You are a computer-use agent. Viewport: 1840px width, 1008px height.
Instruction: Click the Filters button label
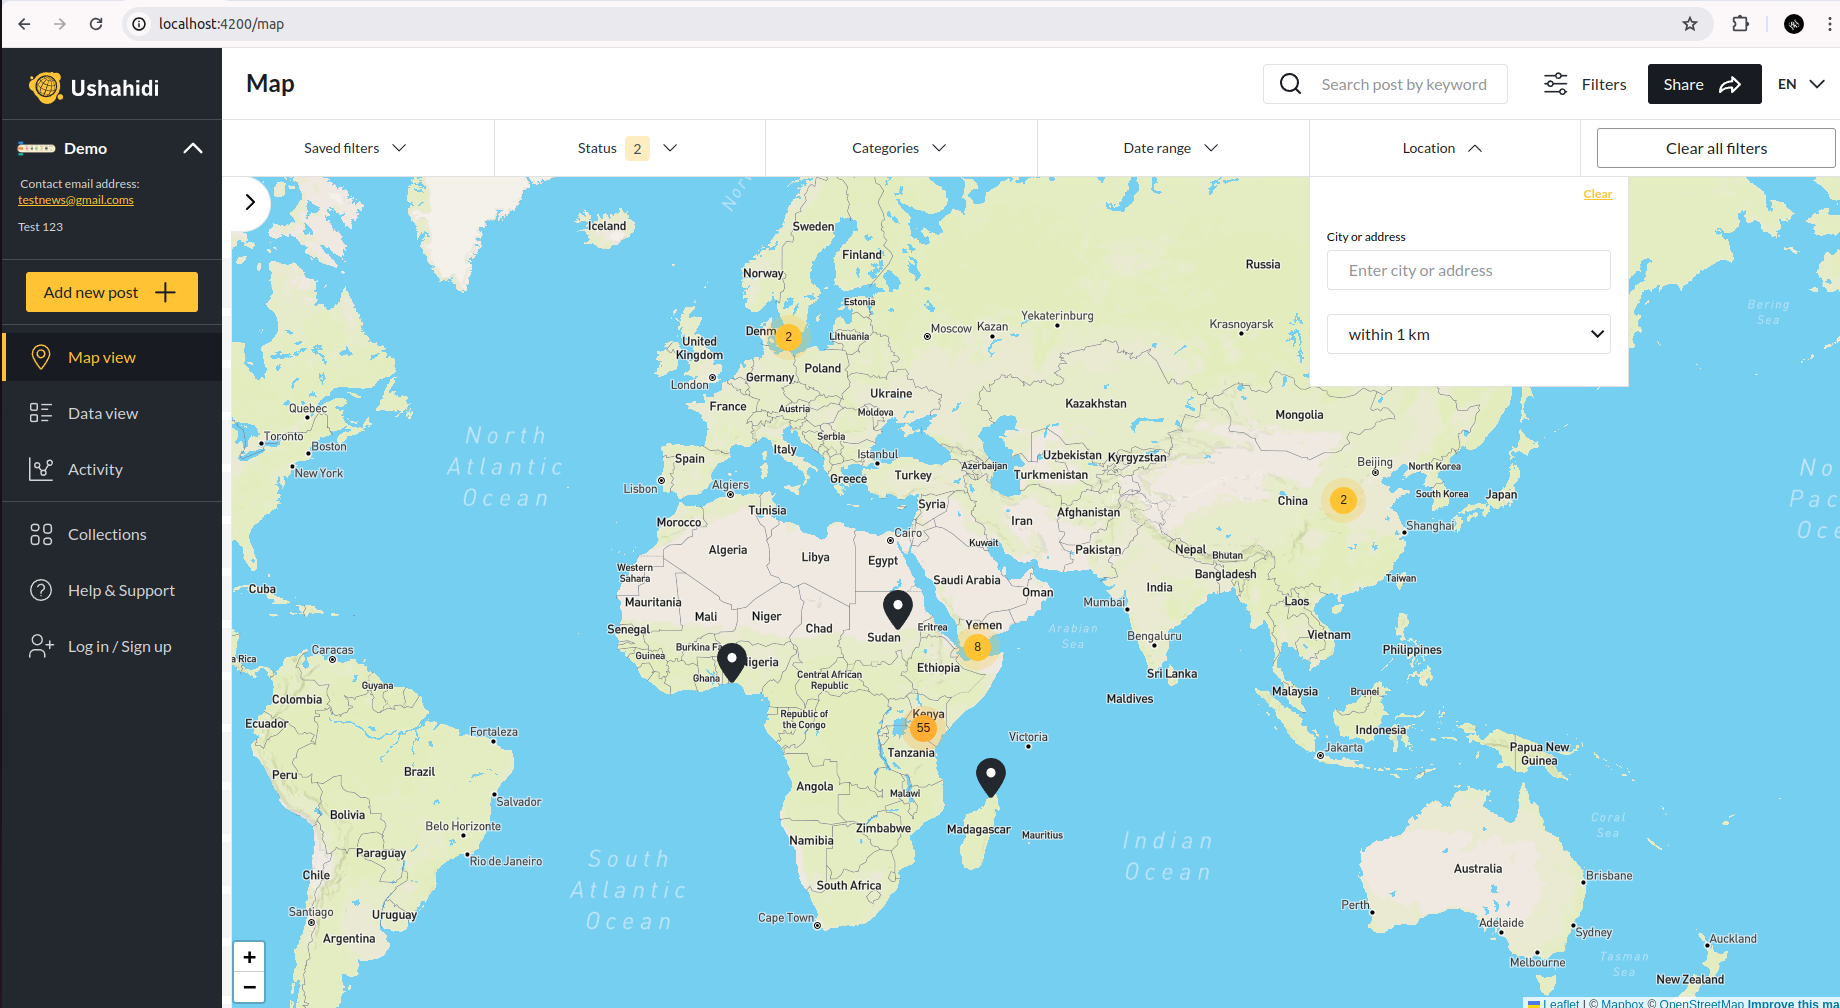[1604, 84]
